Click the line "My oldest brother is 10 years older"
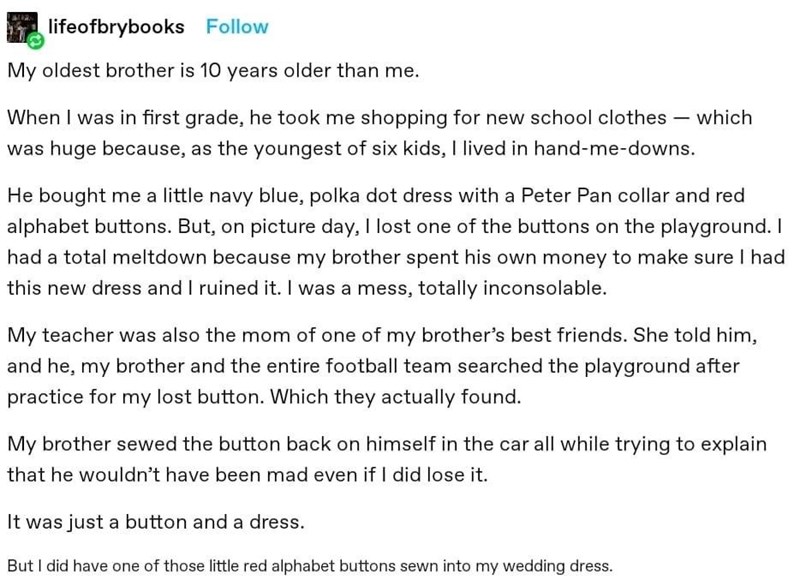This screenshot has height=580, width=800. (x=214, y=72)
